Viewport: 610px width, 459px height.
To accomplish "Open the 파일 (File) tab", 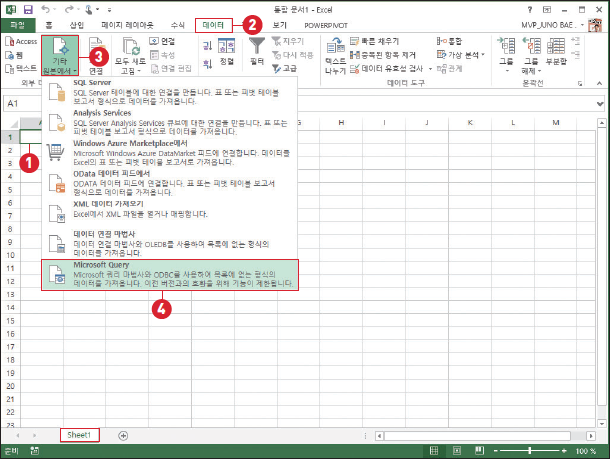I will 18,25.
